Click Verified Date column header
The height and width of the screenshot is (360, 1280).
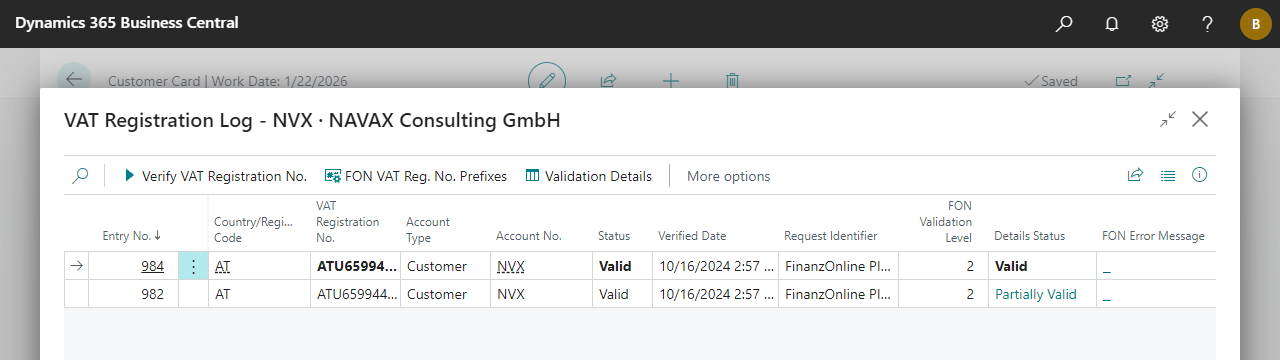click(692, 236)
